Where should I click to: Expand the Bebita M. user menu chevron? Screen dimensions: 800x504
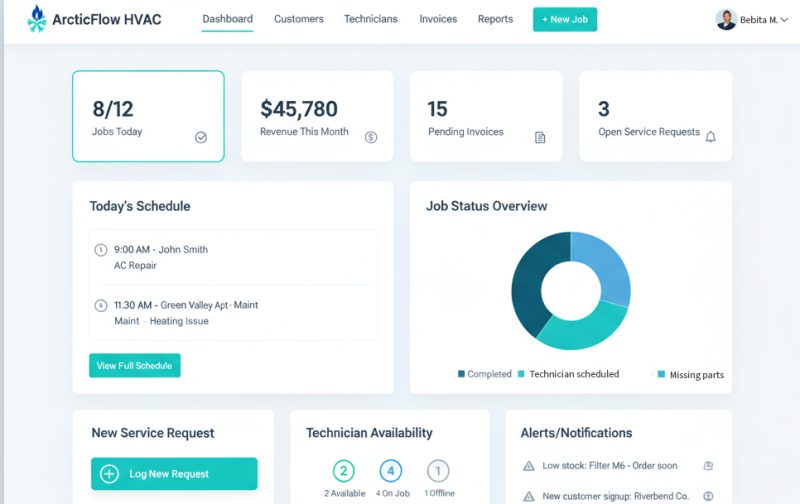pyautogui.click(x=784, y=20)
